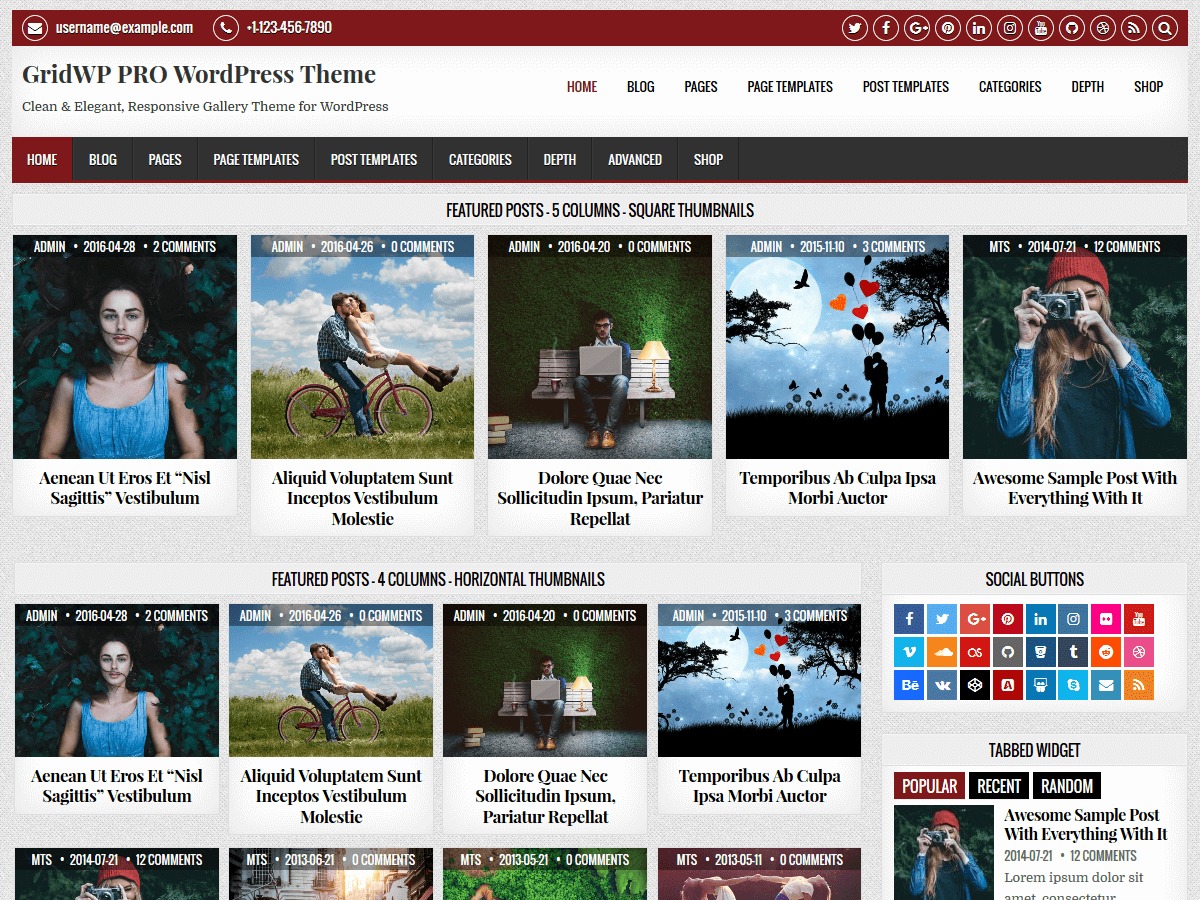Open RSS button in Social Buttons widget
1200x900 pixels.
(1139, 685)
